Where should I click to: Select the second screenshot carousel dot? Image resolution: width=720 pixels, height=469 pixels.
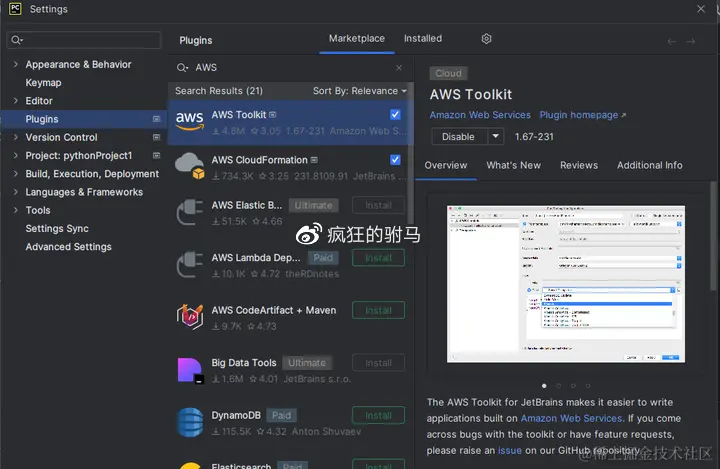click(559, 386)
